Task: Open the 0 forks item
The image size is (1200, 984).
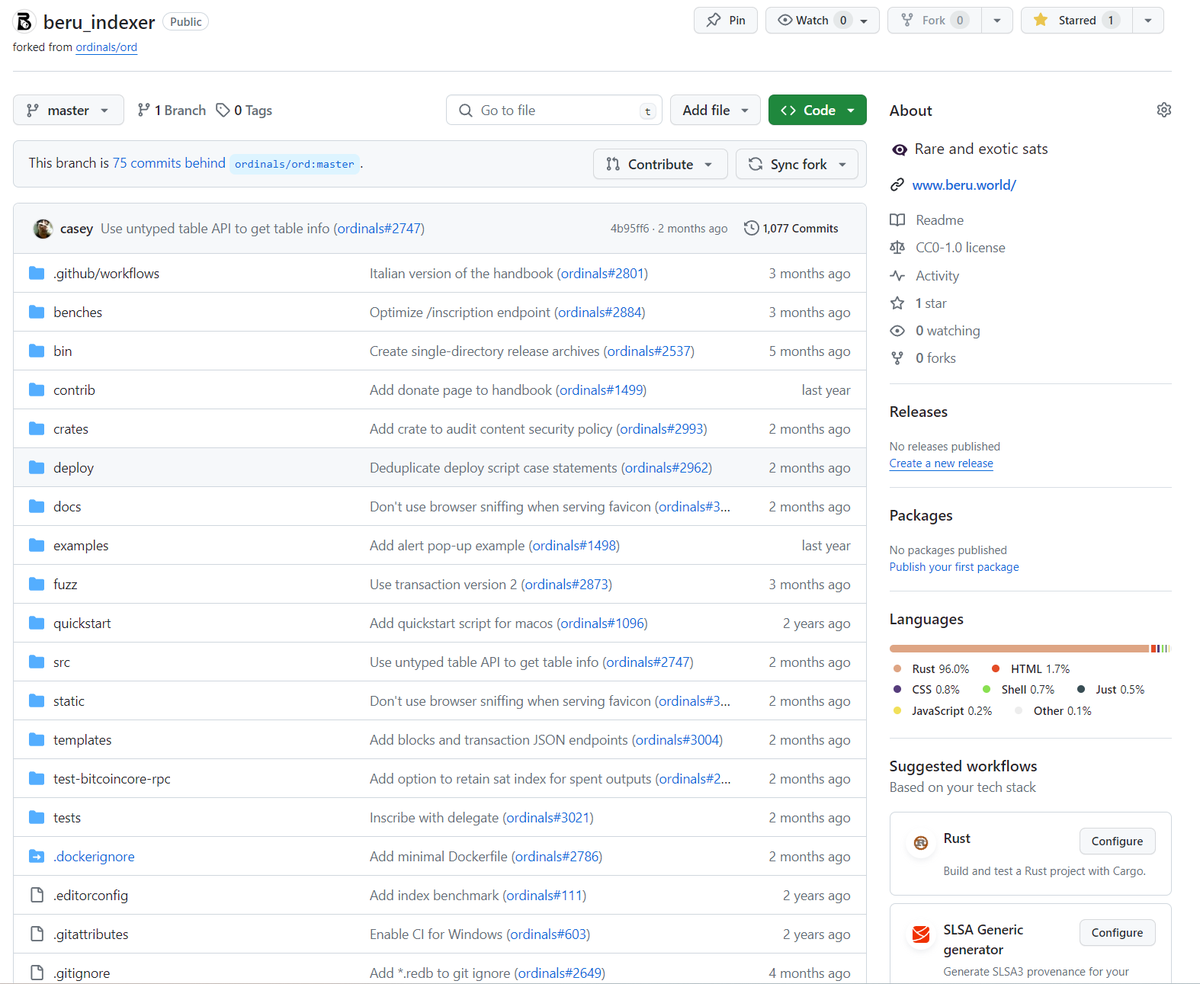Action: [x=923, y=358]
